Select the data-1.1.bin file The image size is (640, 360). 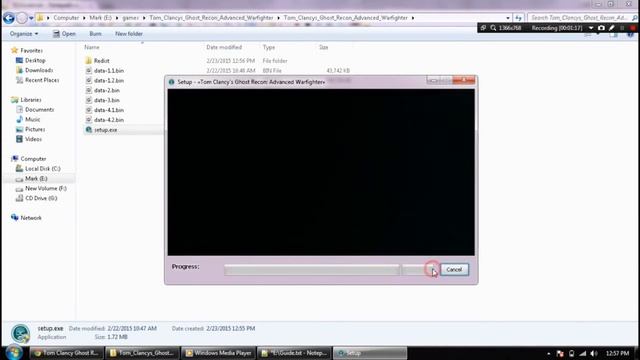click(x=109, y=71)
